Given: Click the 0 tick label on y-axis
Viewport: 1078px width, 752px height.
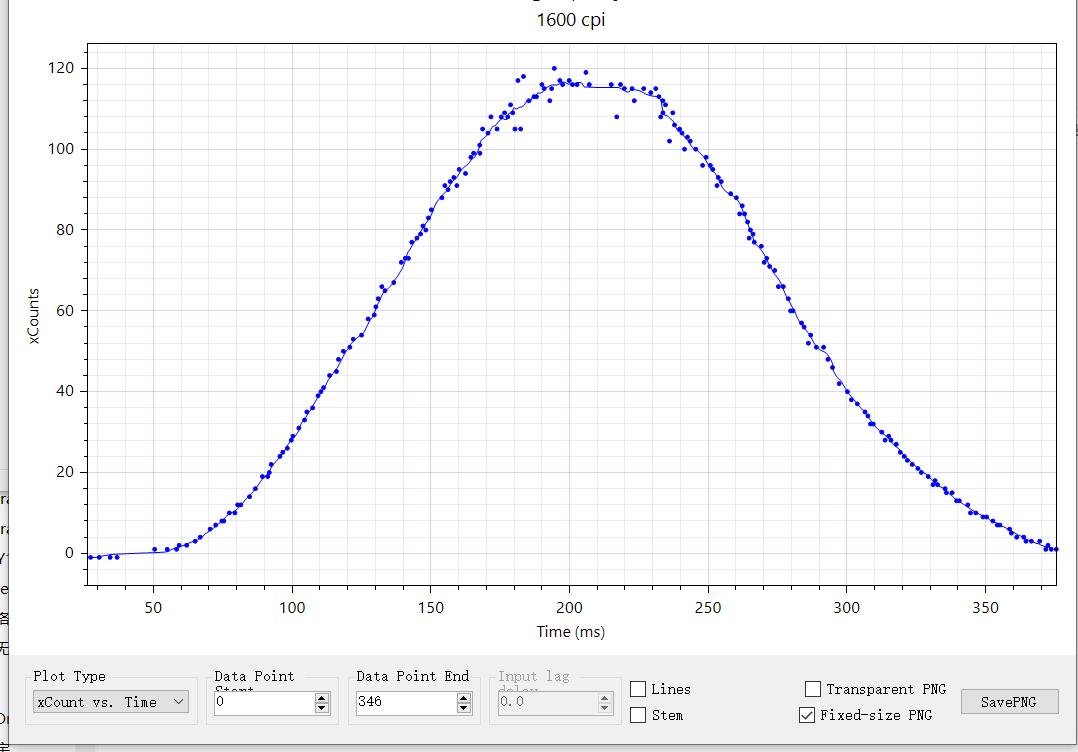Looking at the screenshot, I should (69, 553).
